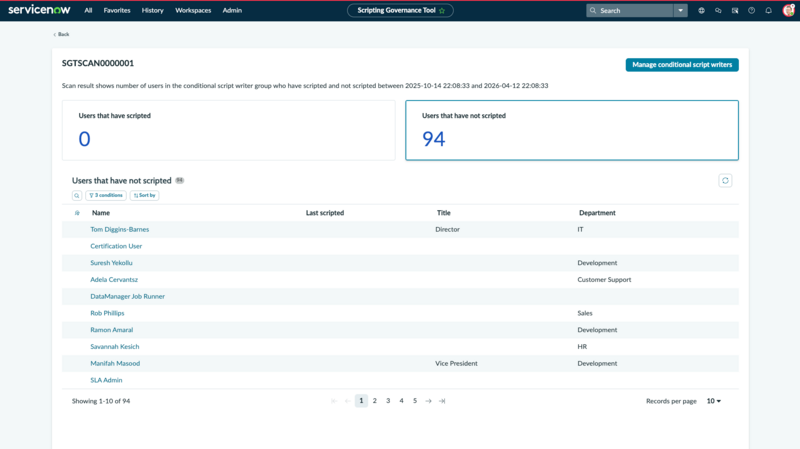This screenshot has width=800, height=449.
Task: Jump to last page arrow
Action: pyautogui.click(x=442, y=401)
